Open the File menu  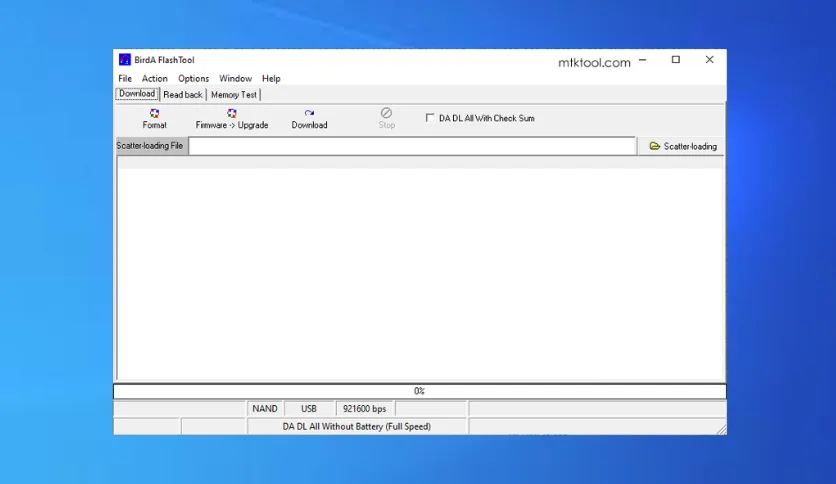[x=125, y=78]
